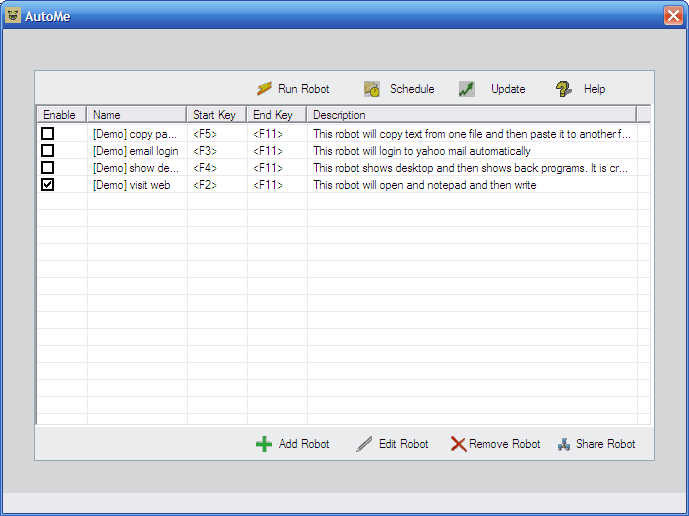Click the Schedule clock icon

point(372,89)
